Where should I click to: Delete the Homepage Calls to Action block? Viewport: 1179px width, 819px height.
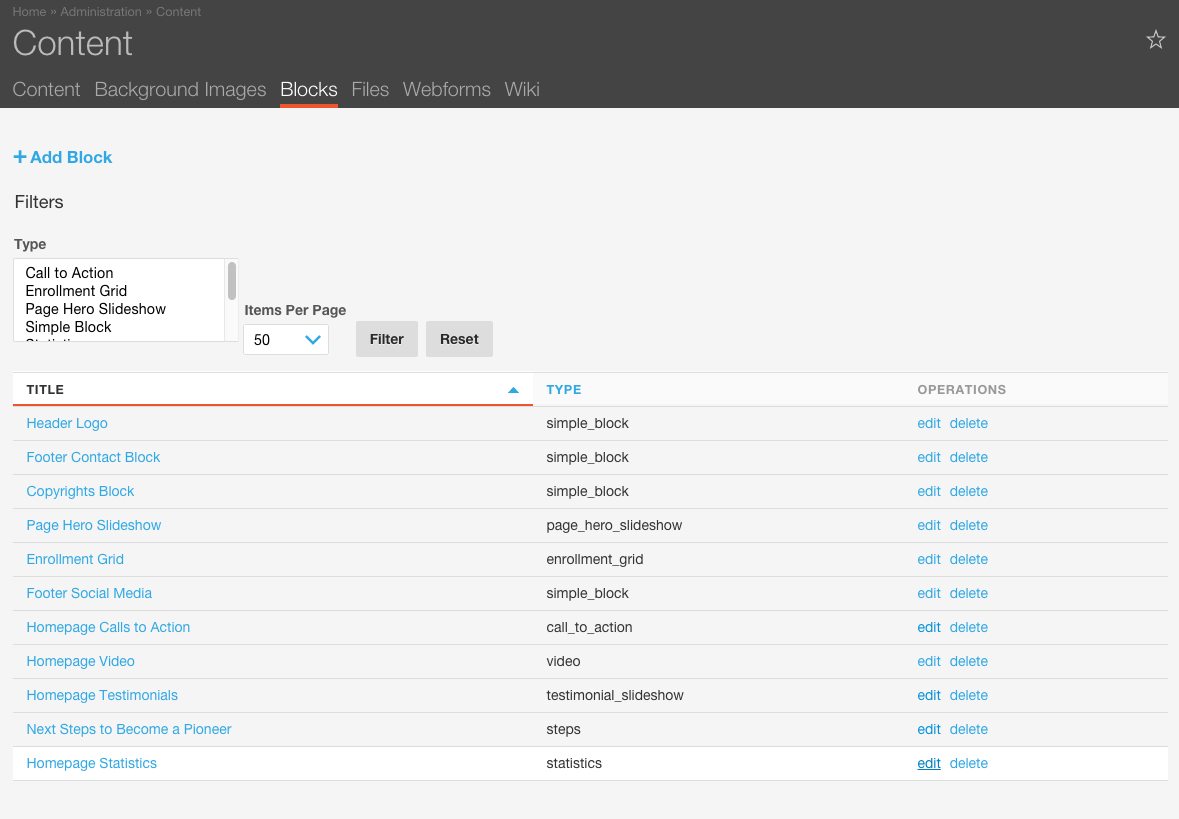pyautogui.click(x=968, y=627)
